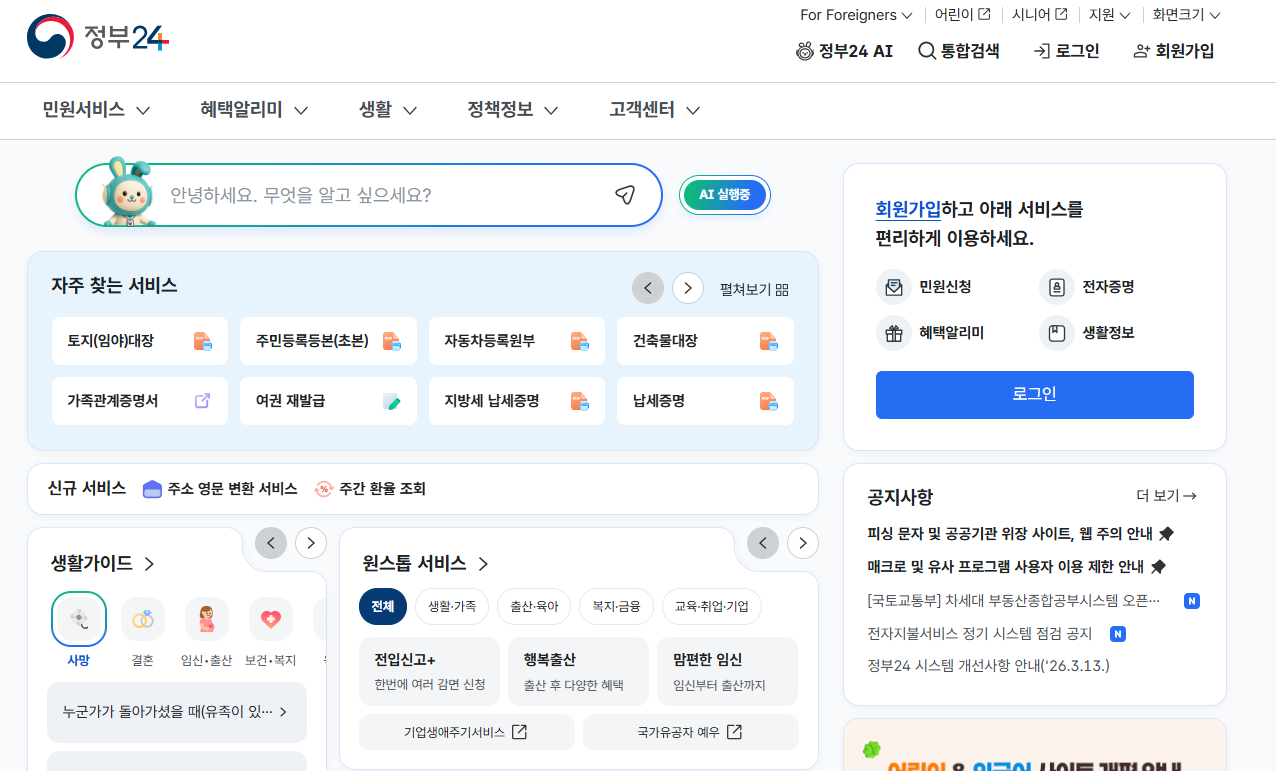
Task: Select the 결혼 category in 생활가이드
Action: click(x=142, y=619)
